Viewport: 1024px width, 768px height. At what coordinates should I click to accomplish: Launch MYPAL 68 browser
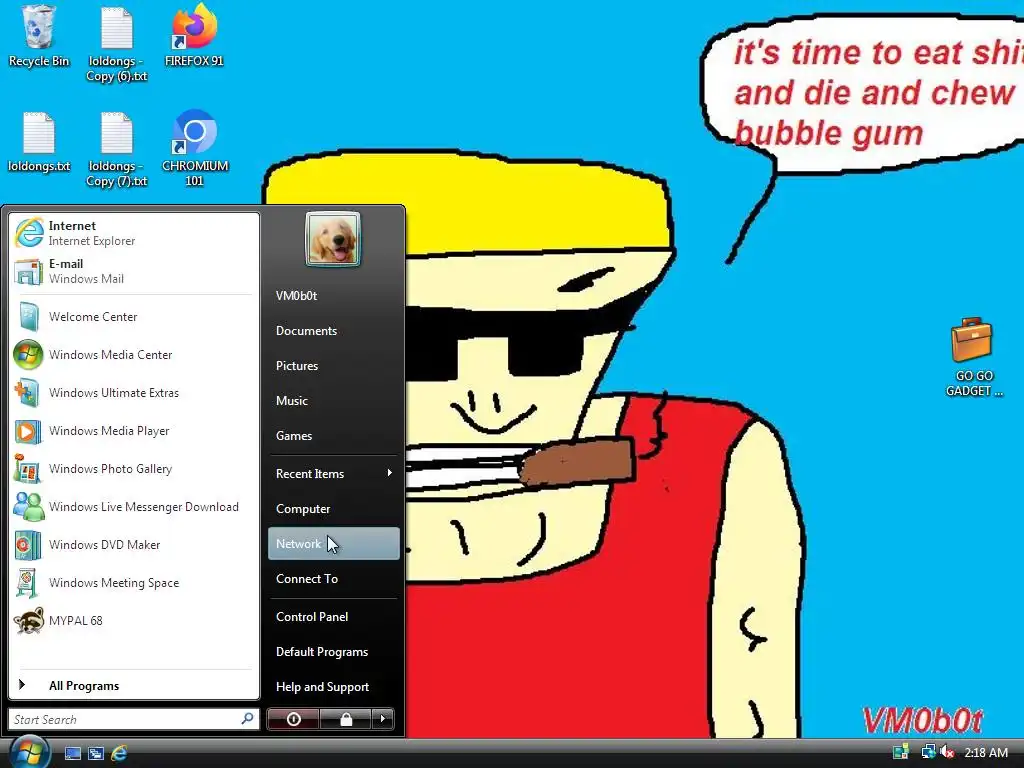tap(134, 620)
